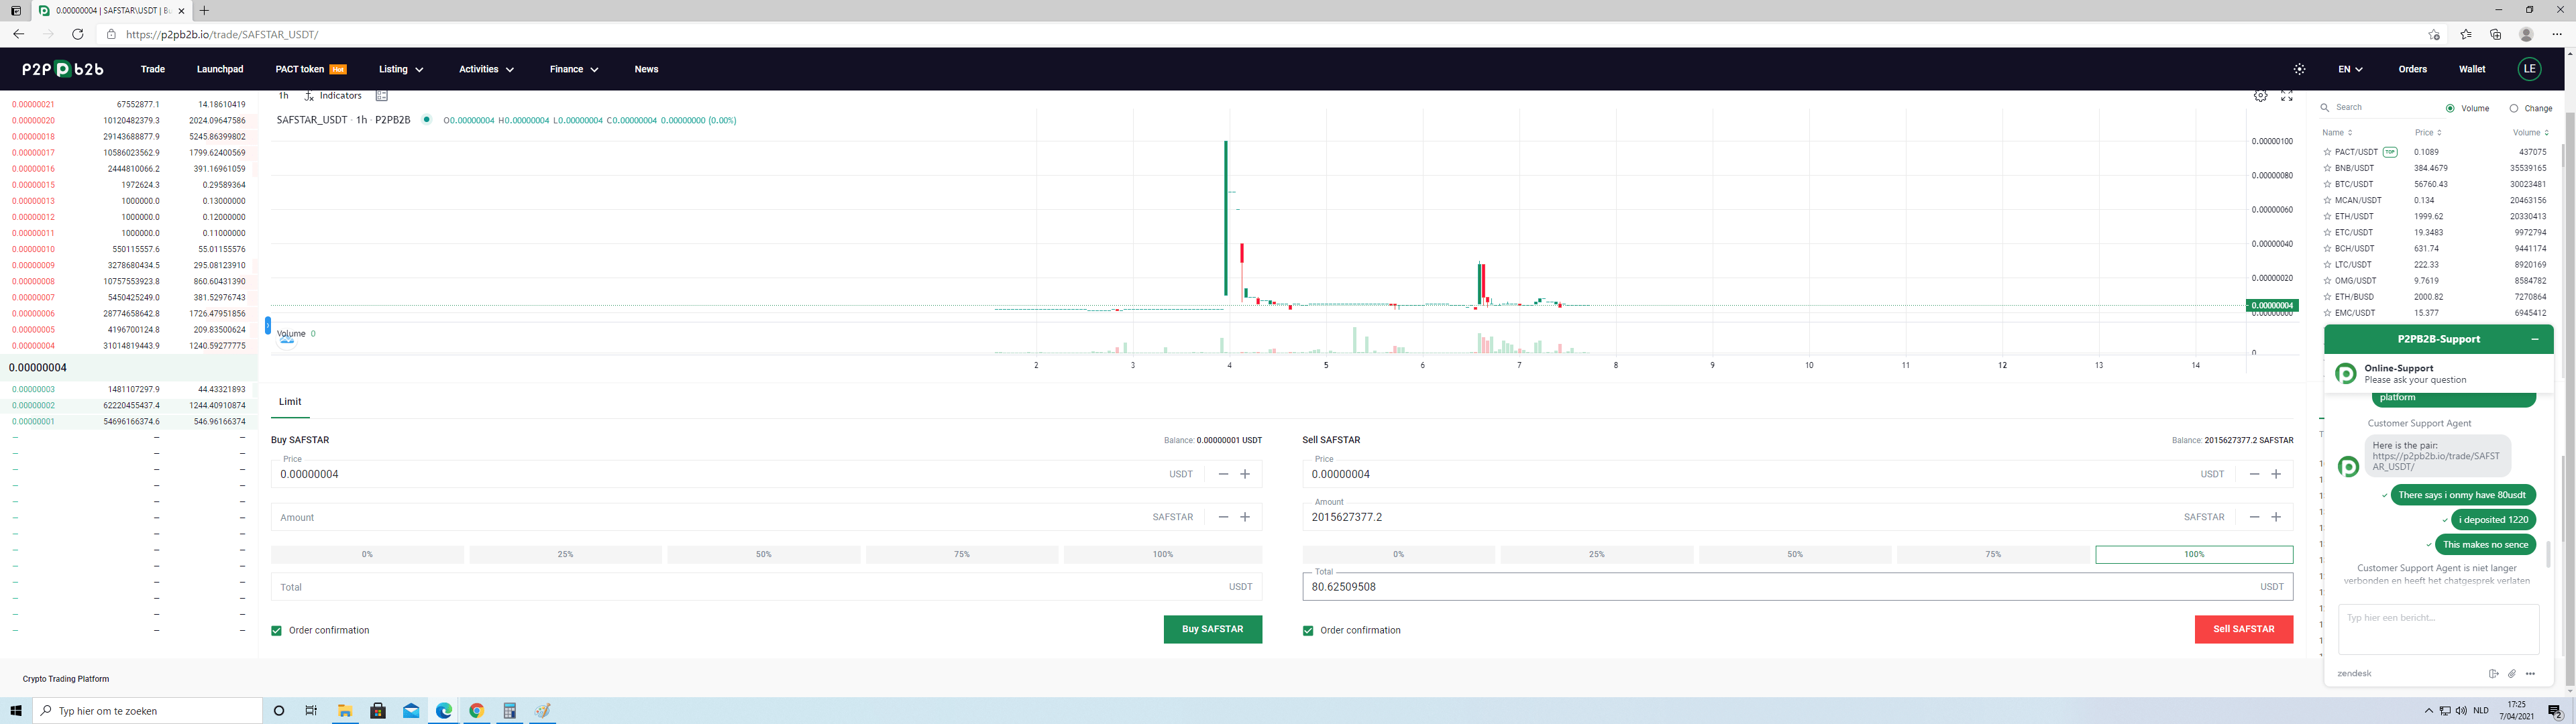
Task: Select the Change radio button
Action: (2514, 108)
